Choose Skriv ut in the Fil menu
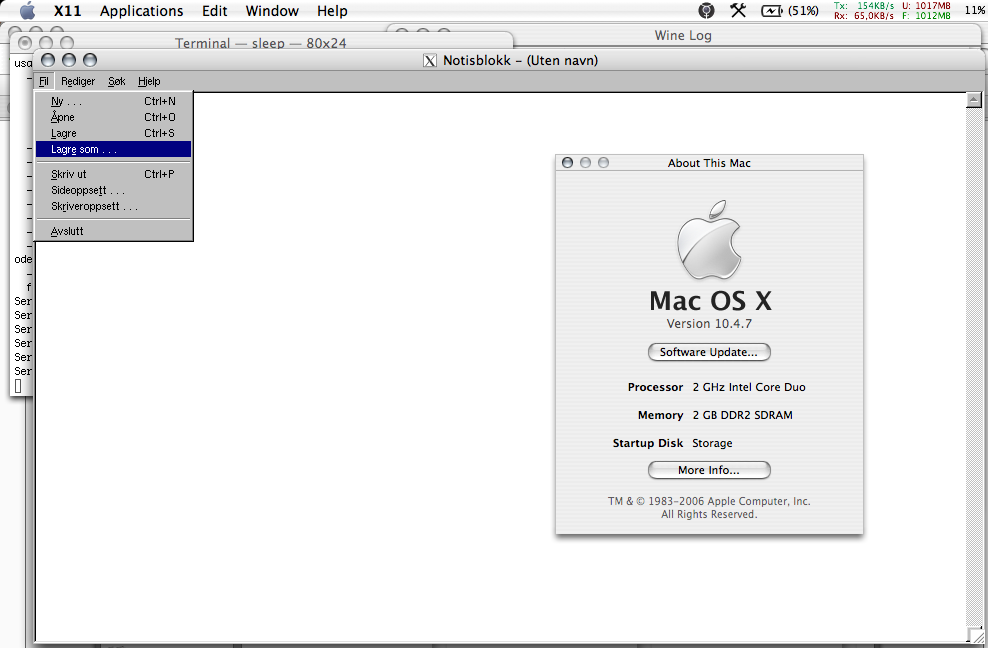The width and height of the screenshot is (988, 648). 113,174
